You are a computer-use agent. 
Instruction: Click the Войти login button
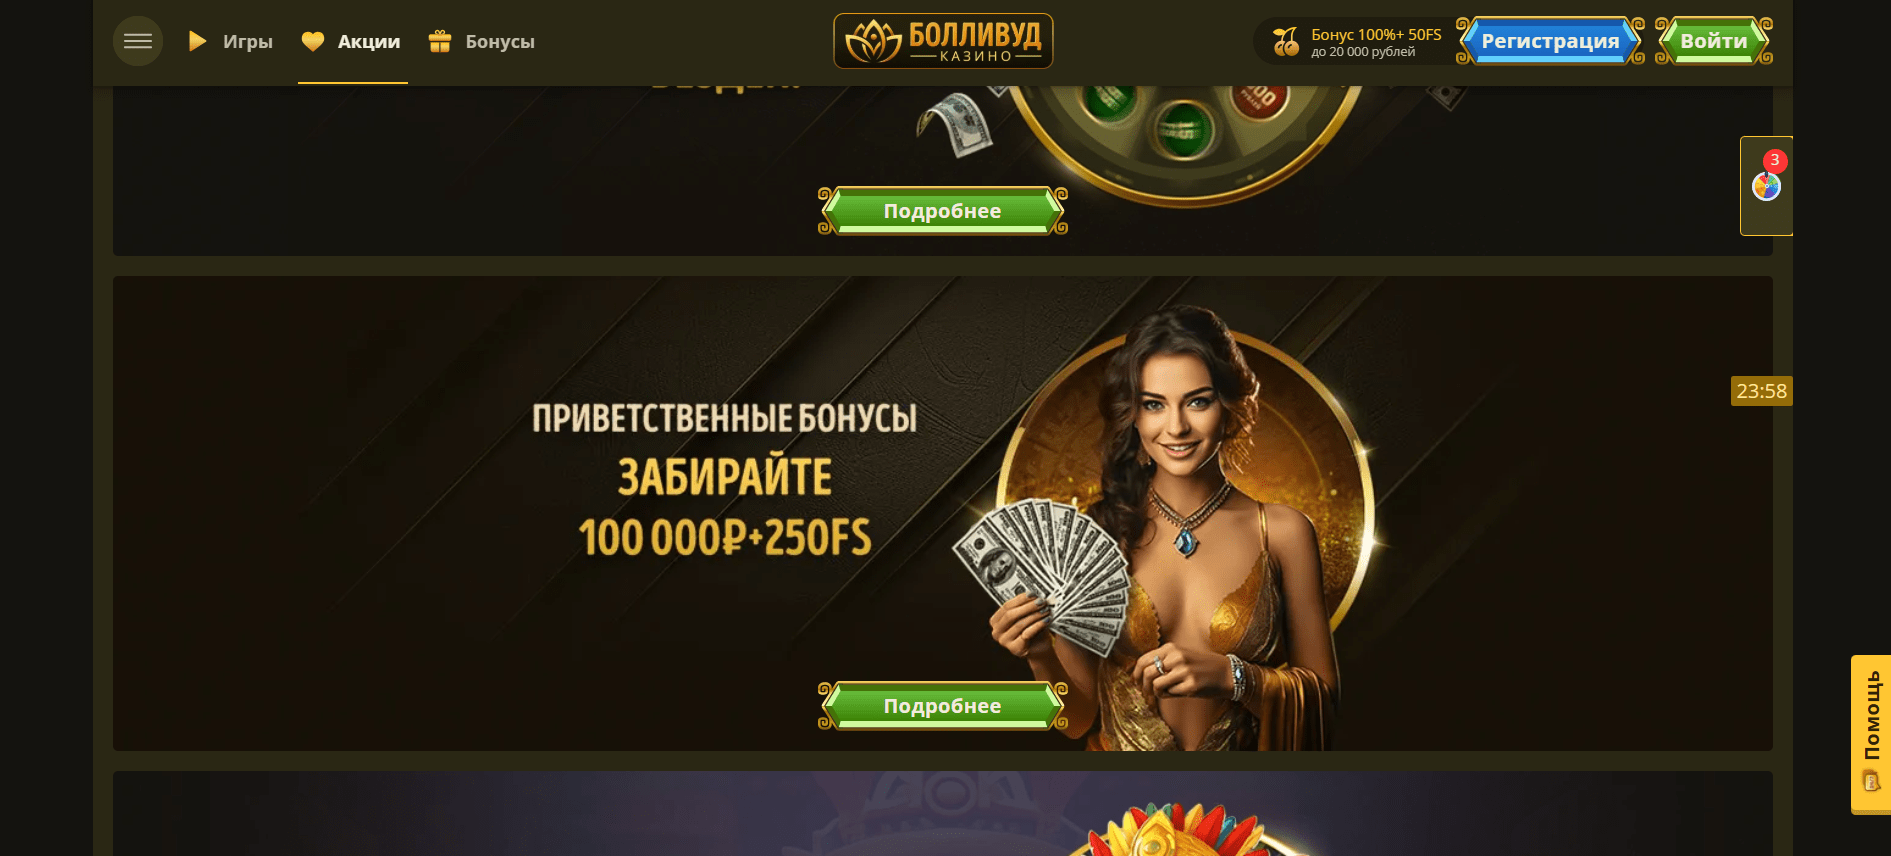click(1714, 41)
